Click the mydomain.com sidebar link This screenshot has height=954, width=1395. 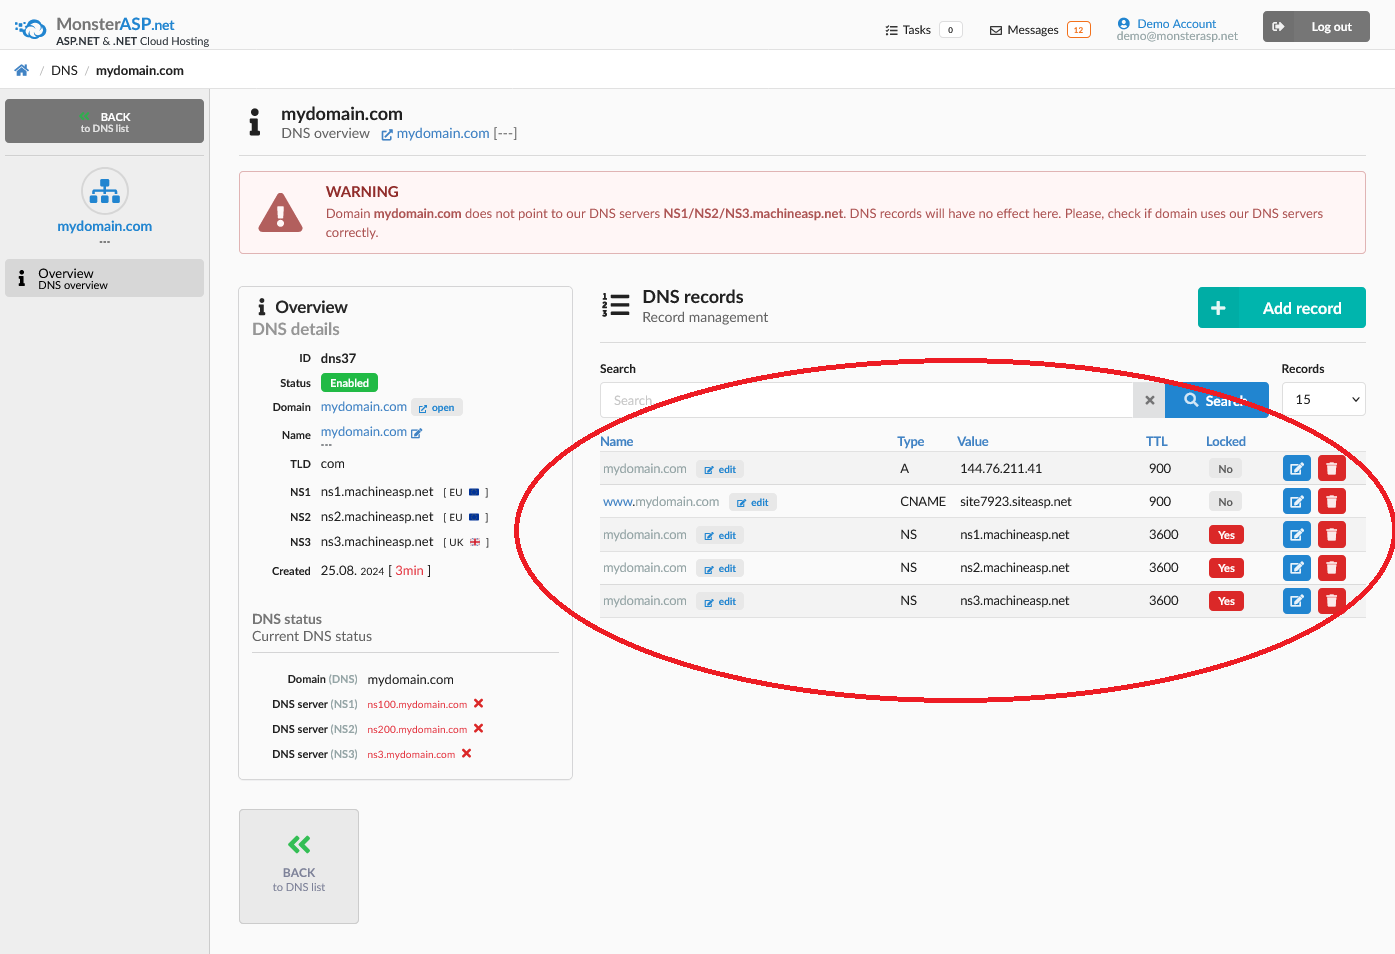[104, 226]
